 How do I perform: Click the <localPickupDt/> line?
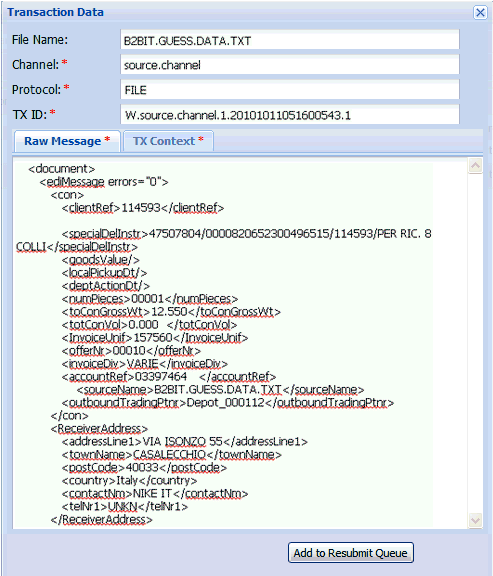pyautogui.click(x=104, y=273)
